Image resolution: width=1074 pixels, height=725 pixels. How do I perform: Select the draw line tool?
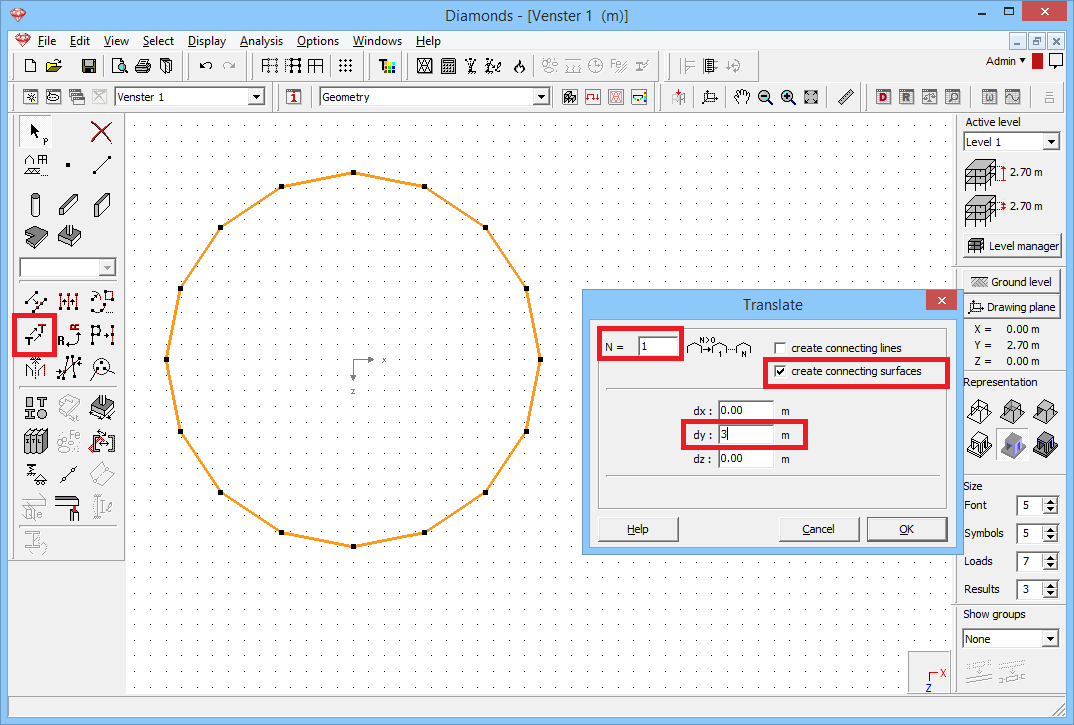coord(101,165)
